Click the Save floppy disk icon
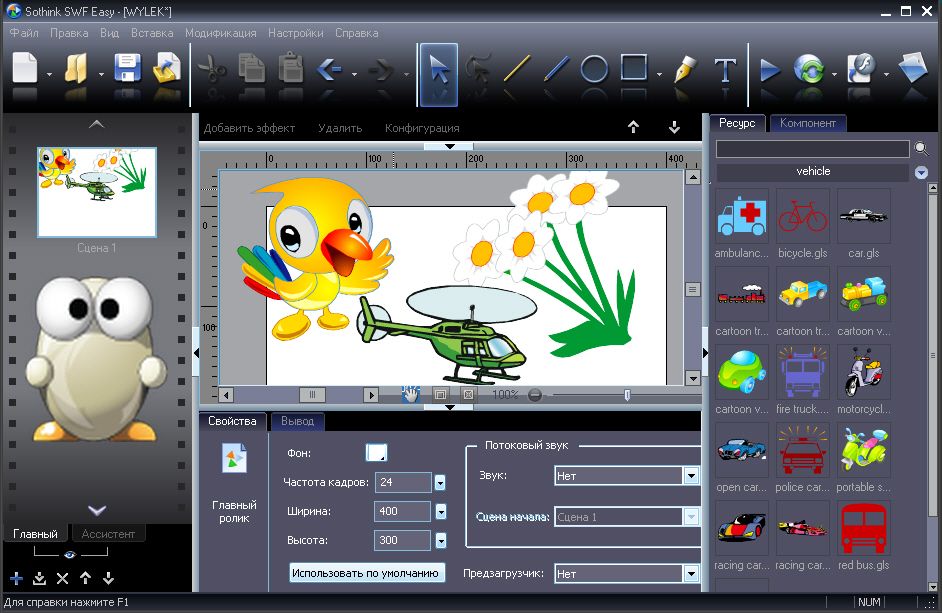 click(x=128, y=70)
